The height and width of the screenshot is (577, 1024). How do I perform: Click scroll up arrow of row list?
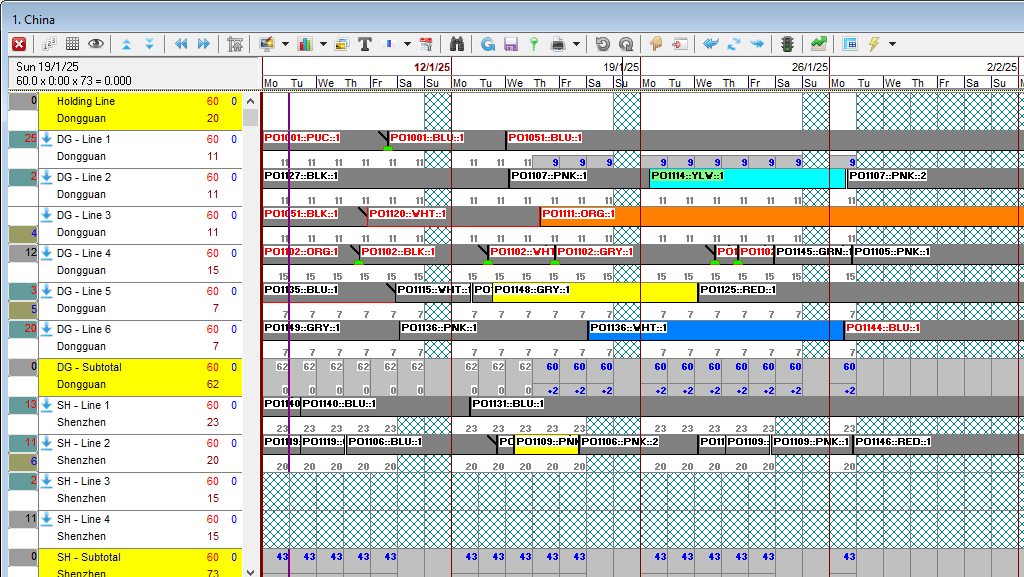click(250, 101)
